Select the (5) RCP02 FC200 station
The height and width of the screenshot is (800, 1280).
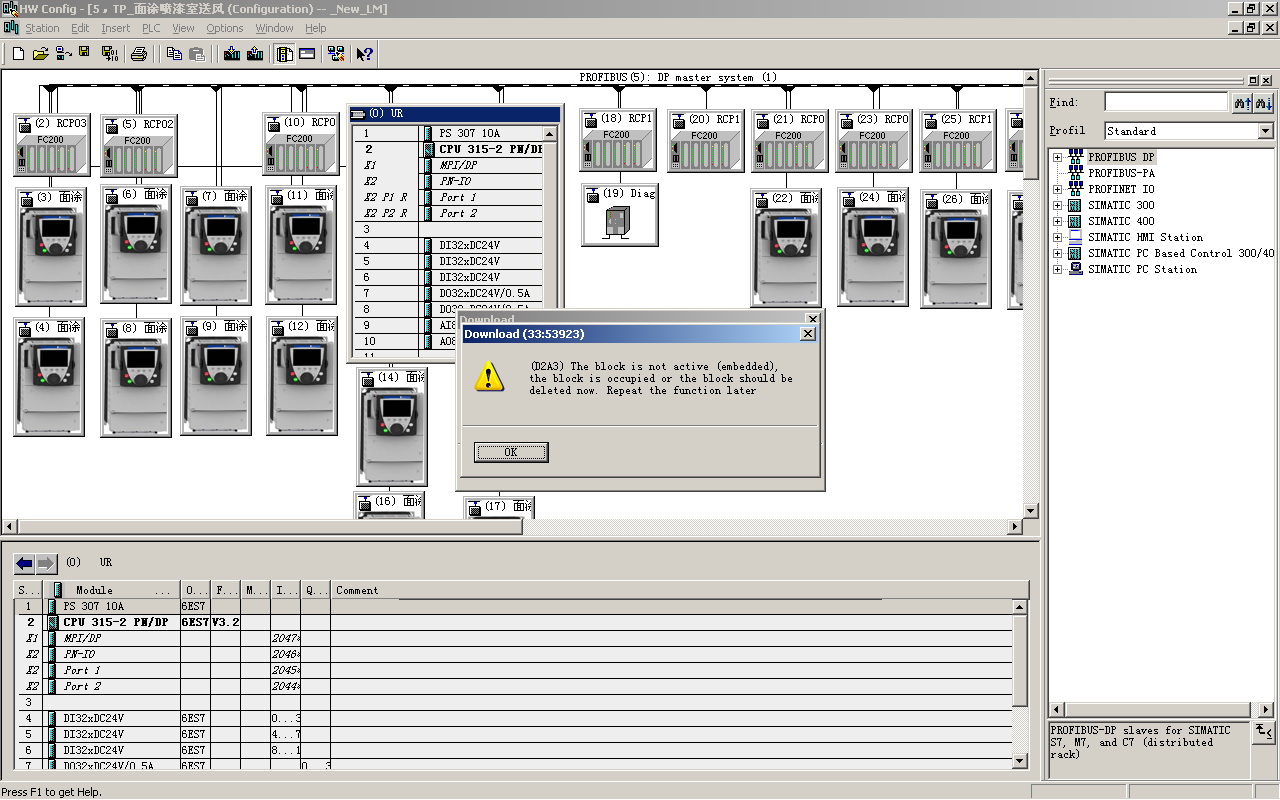click(x=138, y=146)
